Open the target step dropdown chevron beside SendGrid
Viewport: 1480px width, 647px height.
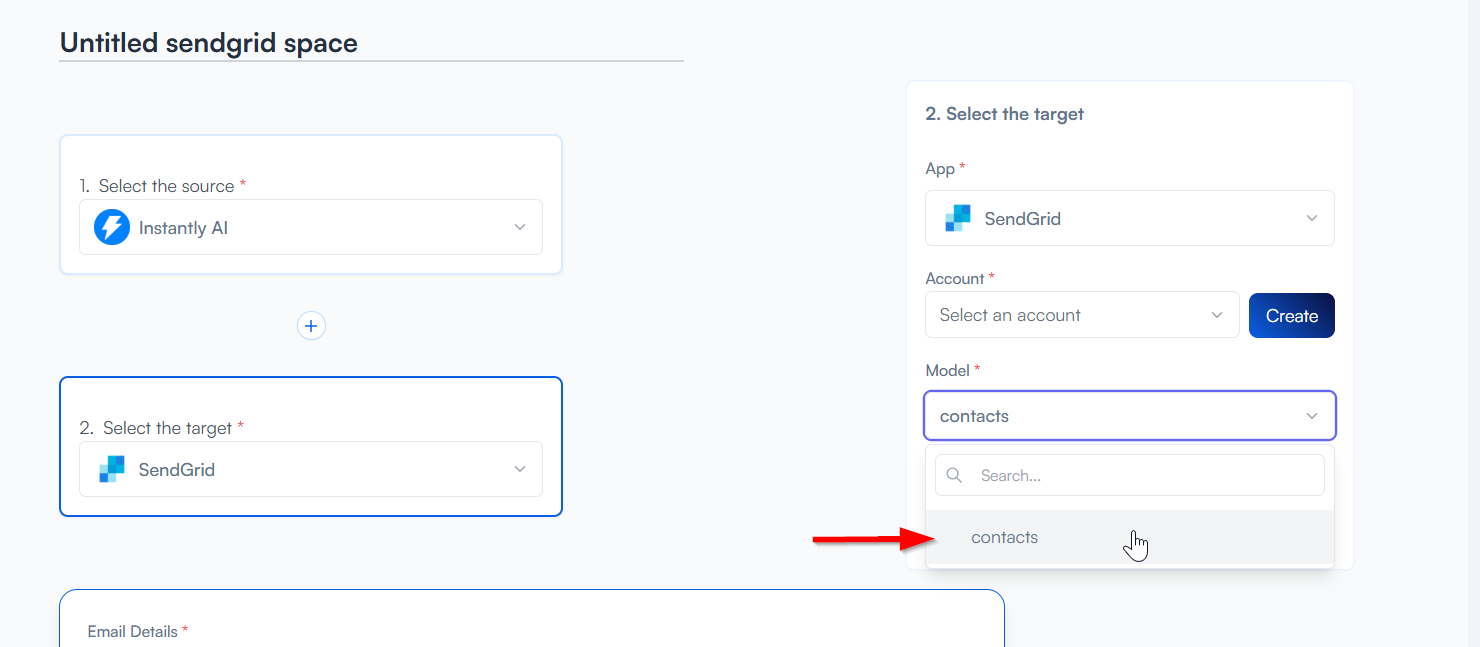click(520, 469)
